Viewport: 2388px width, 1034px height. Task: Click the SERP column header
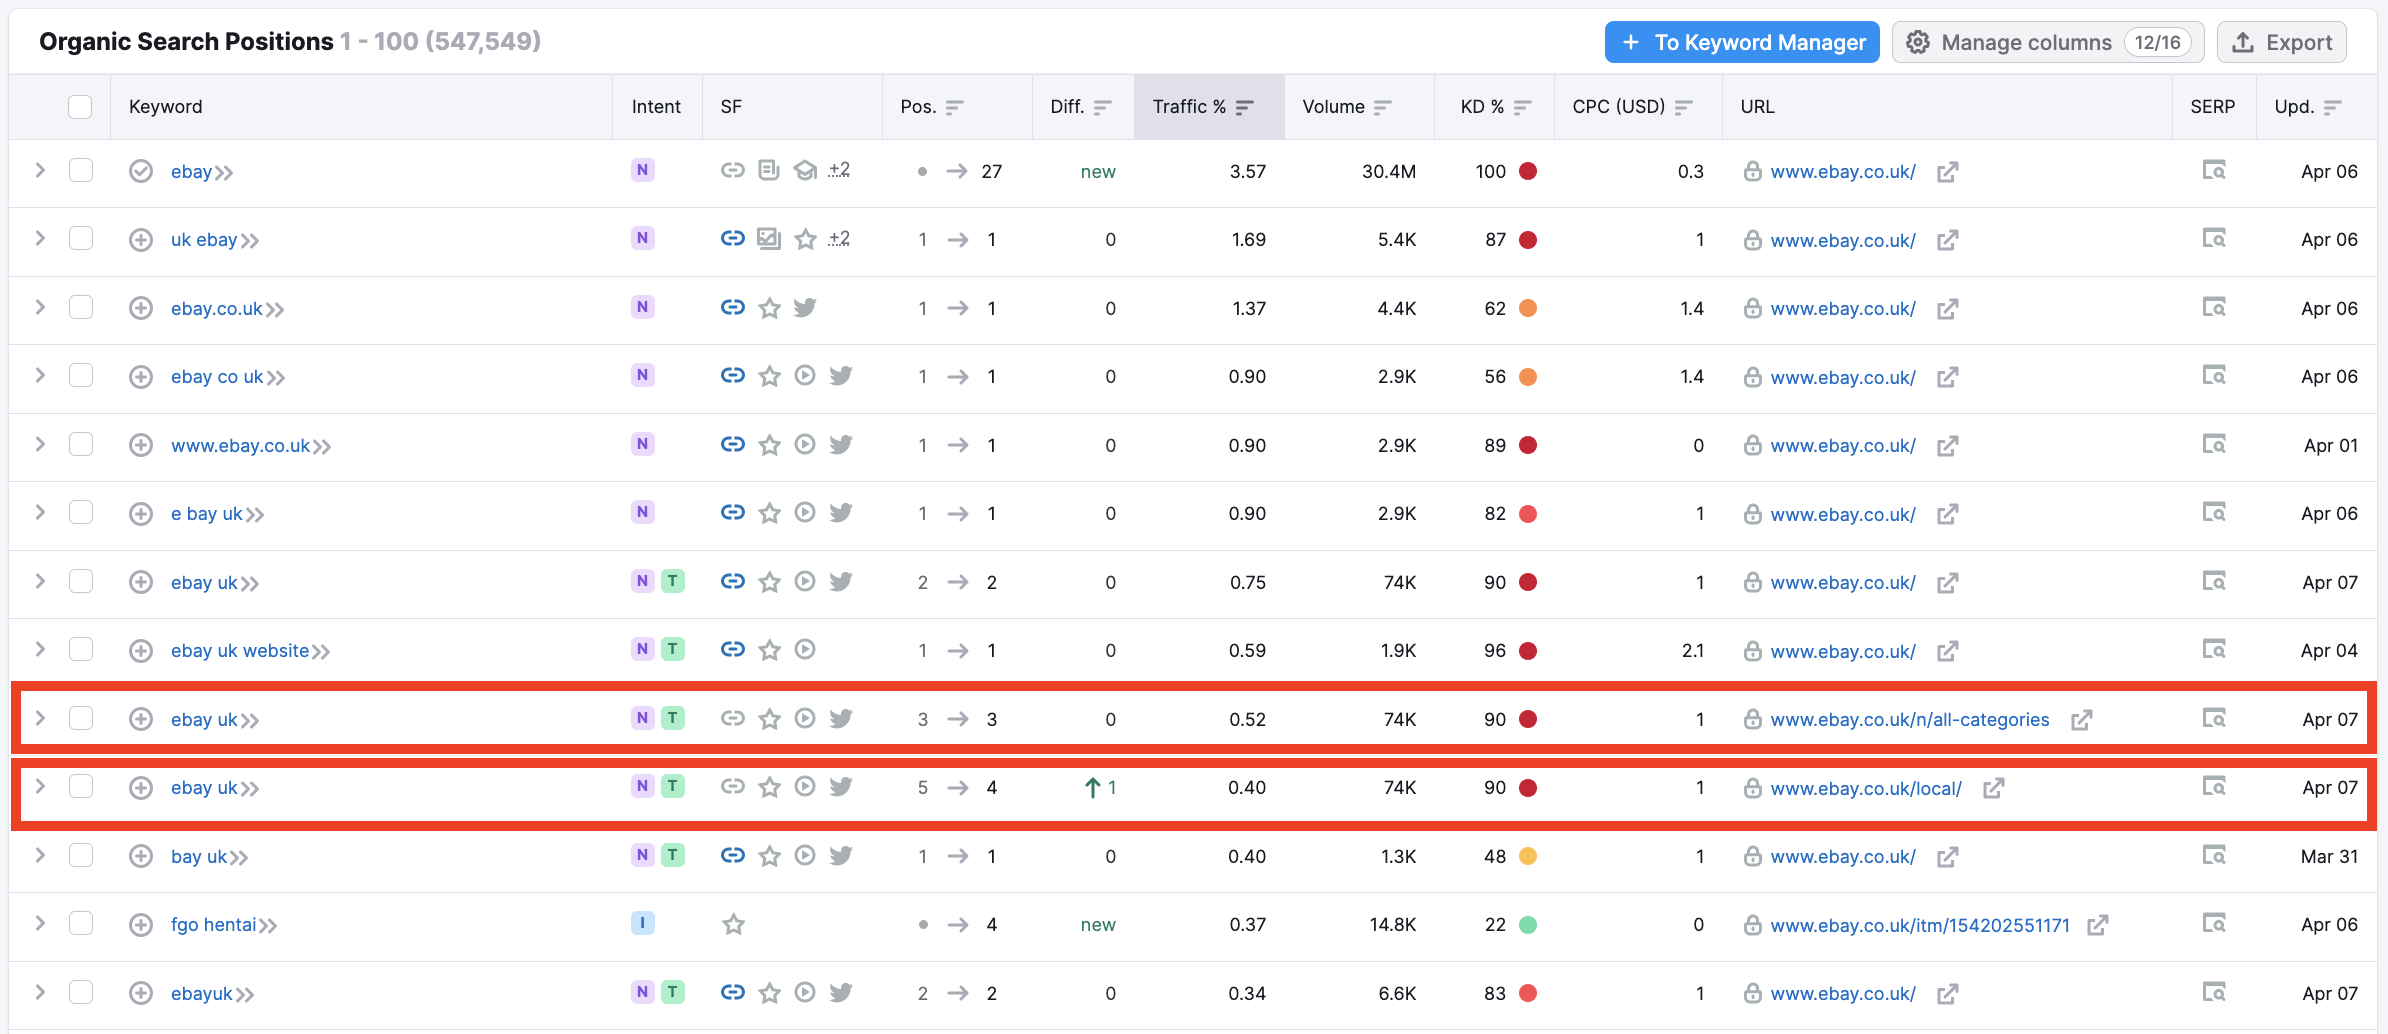click(x=2212, y=107)
